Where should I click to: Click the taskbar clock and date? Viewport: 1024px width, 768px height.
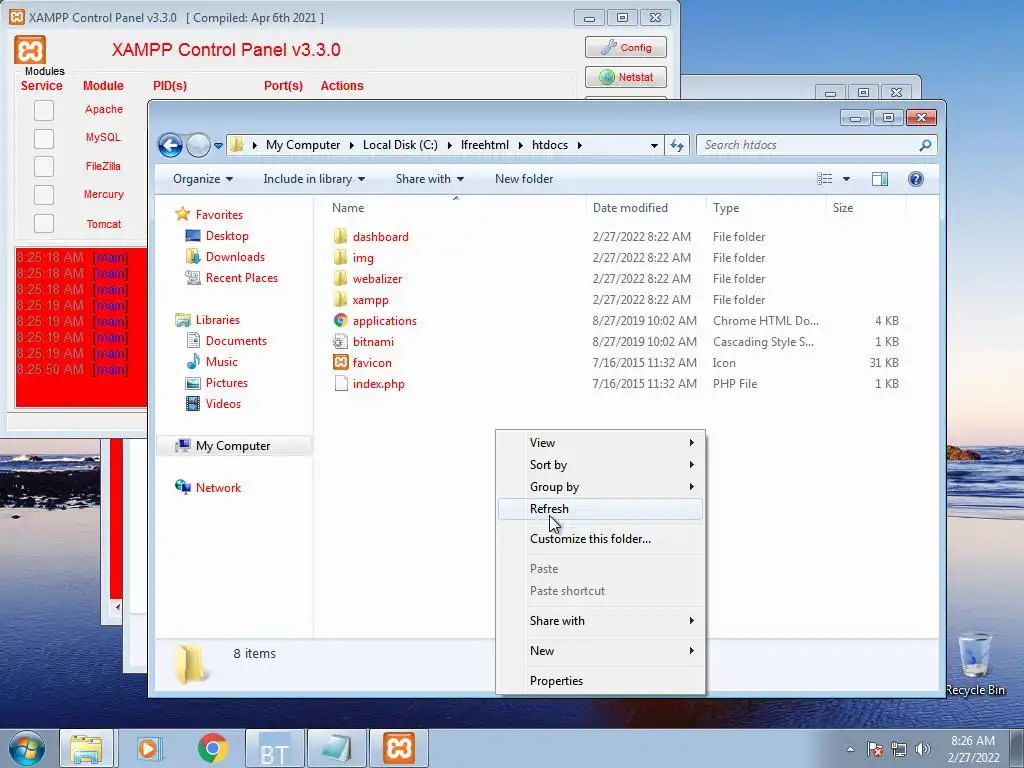pos(973,749)
